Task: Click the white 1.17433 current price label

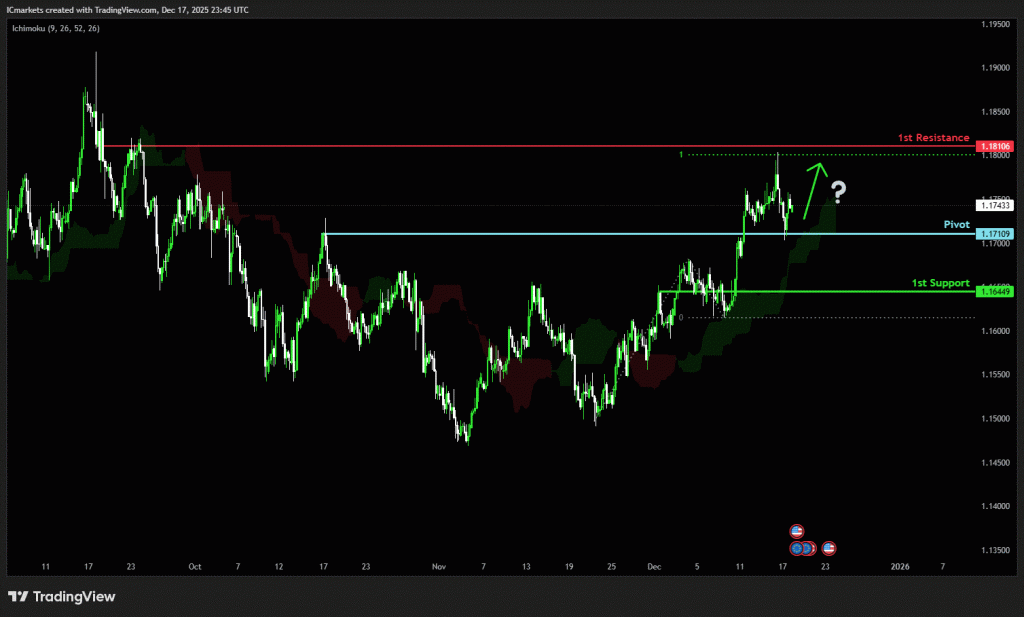Action: [996, 205]
